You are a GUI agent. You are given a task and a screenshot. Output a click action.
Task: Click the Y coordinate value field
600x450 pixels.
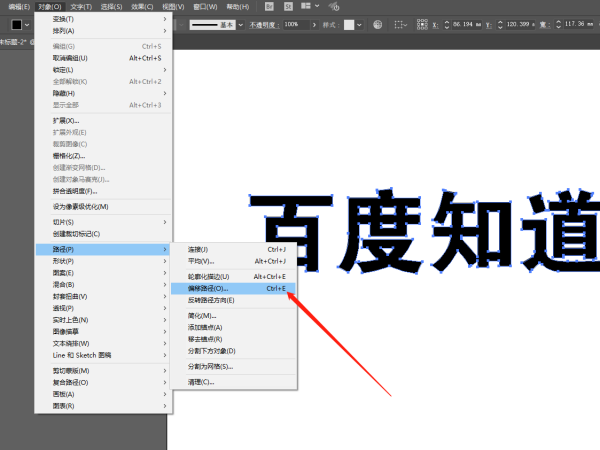(520, 24)
